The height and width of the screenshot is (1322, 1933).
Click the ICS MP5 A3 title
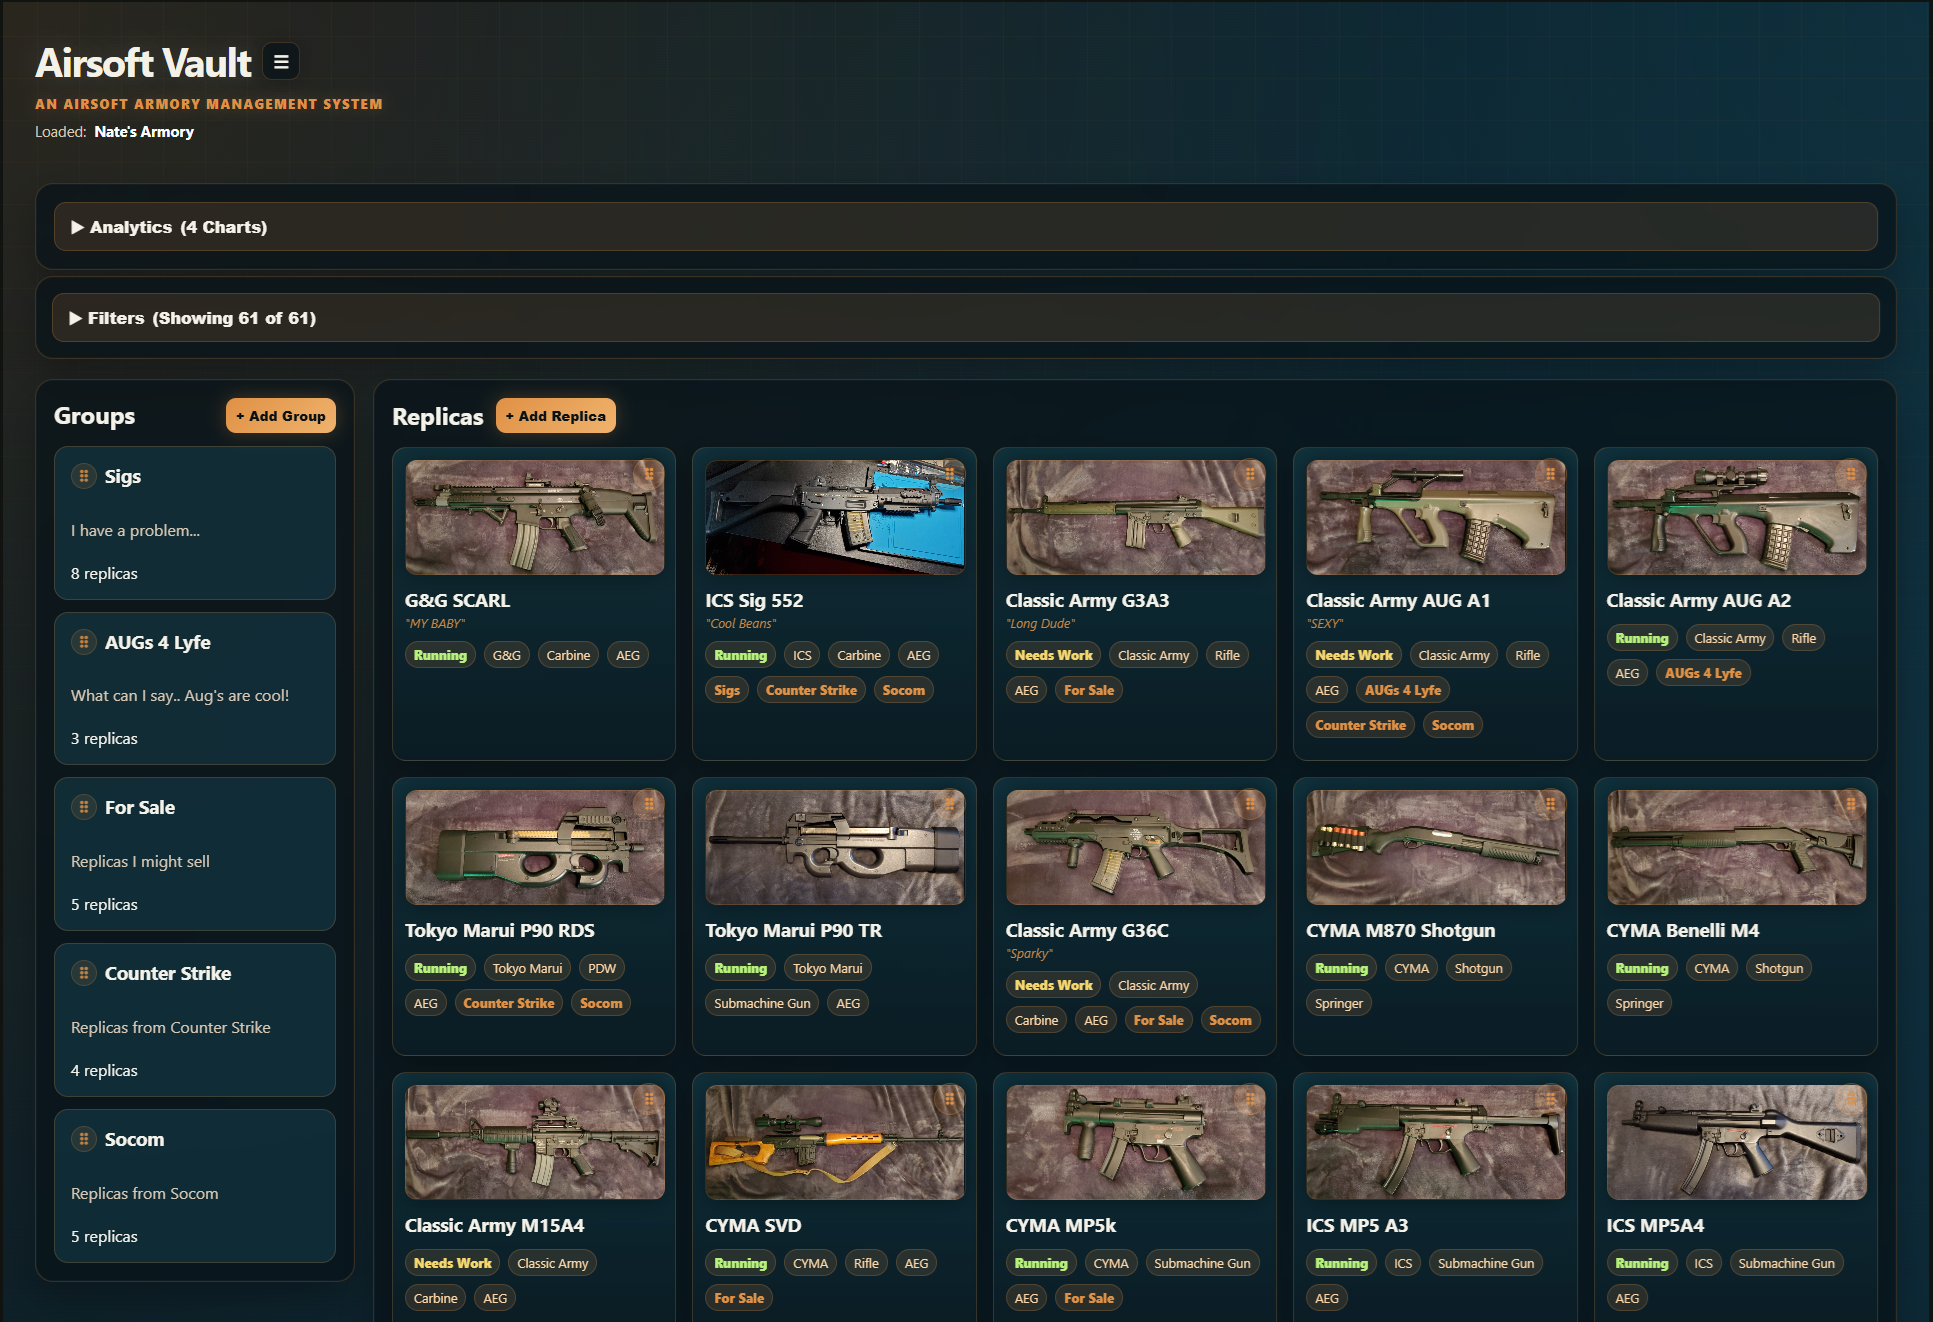1356,1225
